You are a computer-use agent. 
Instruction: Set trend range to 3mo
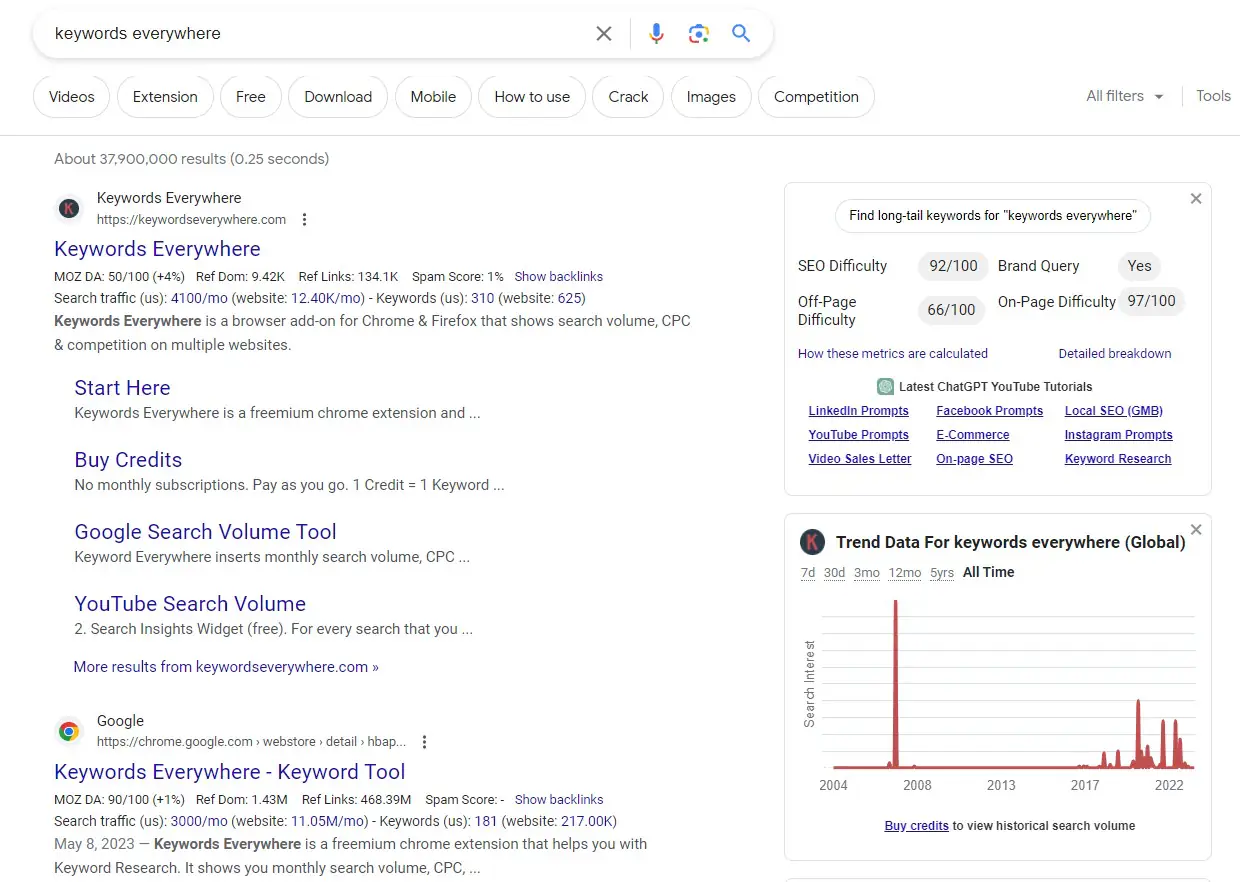[867, 573]
